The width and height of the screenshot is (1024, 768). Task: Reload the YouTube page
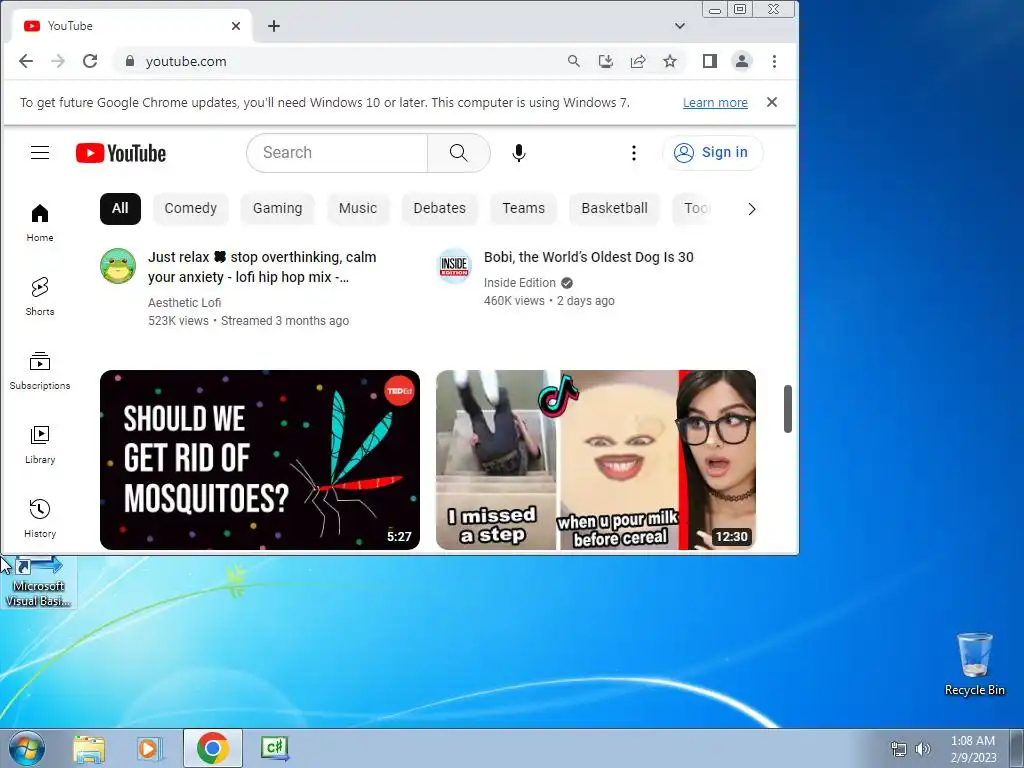point(90,61)
